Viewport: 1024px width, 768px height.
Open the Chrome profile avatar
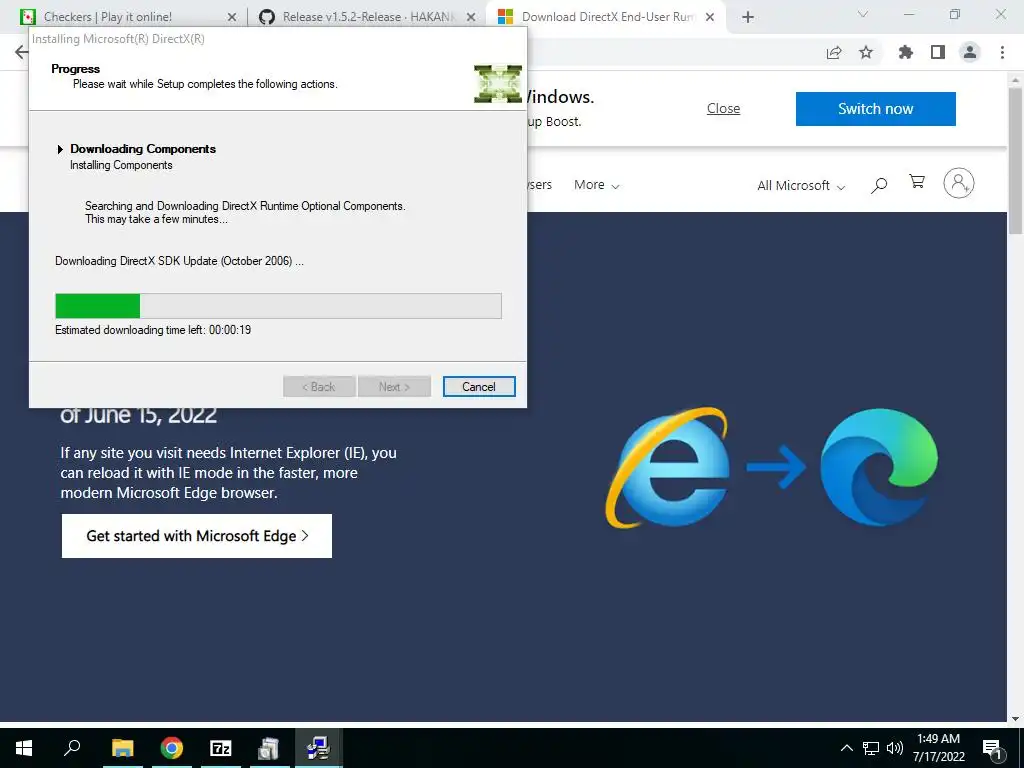tap(970, 52)
